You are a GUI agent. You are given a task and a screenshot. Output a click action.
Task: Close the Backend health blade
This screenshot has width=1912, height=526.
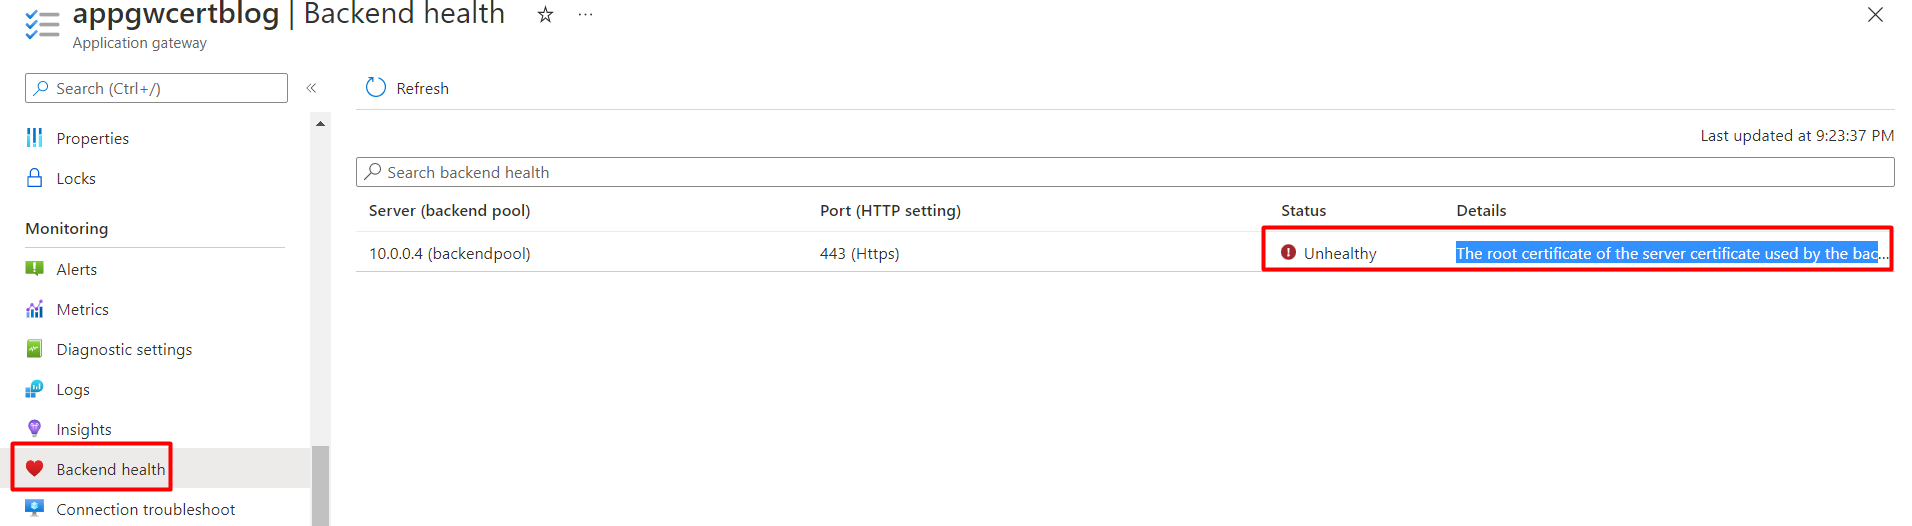pos(1875,15)
